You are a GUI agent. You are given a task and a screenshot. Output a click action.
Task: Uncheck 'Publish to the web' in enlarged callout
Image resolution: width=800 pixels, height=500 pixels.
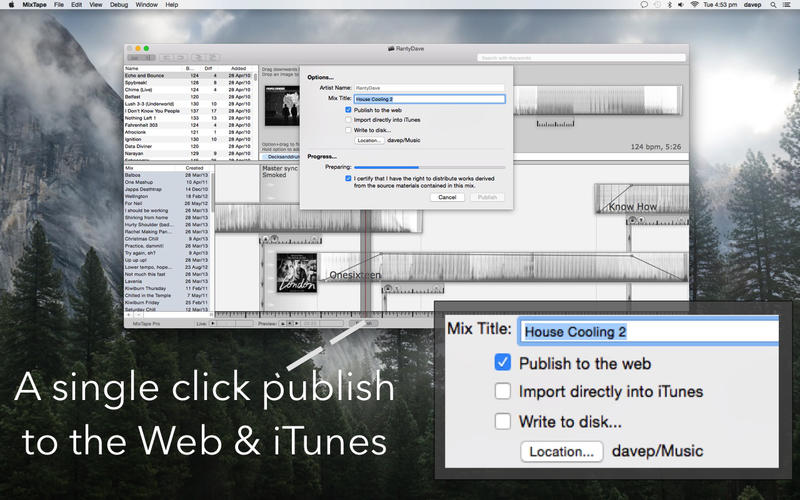503,363
